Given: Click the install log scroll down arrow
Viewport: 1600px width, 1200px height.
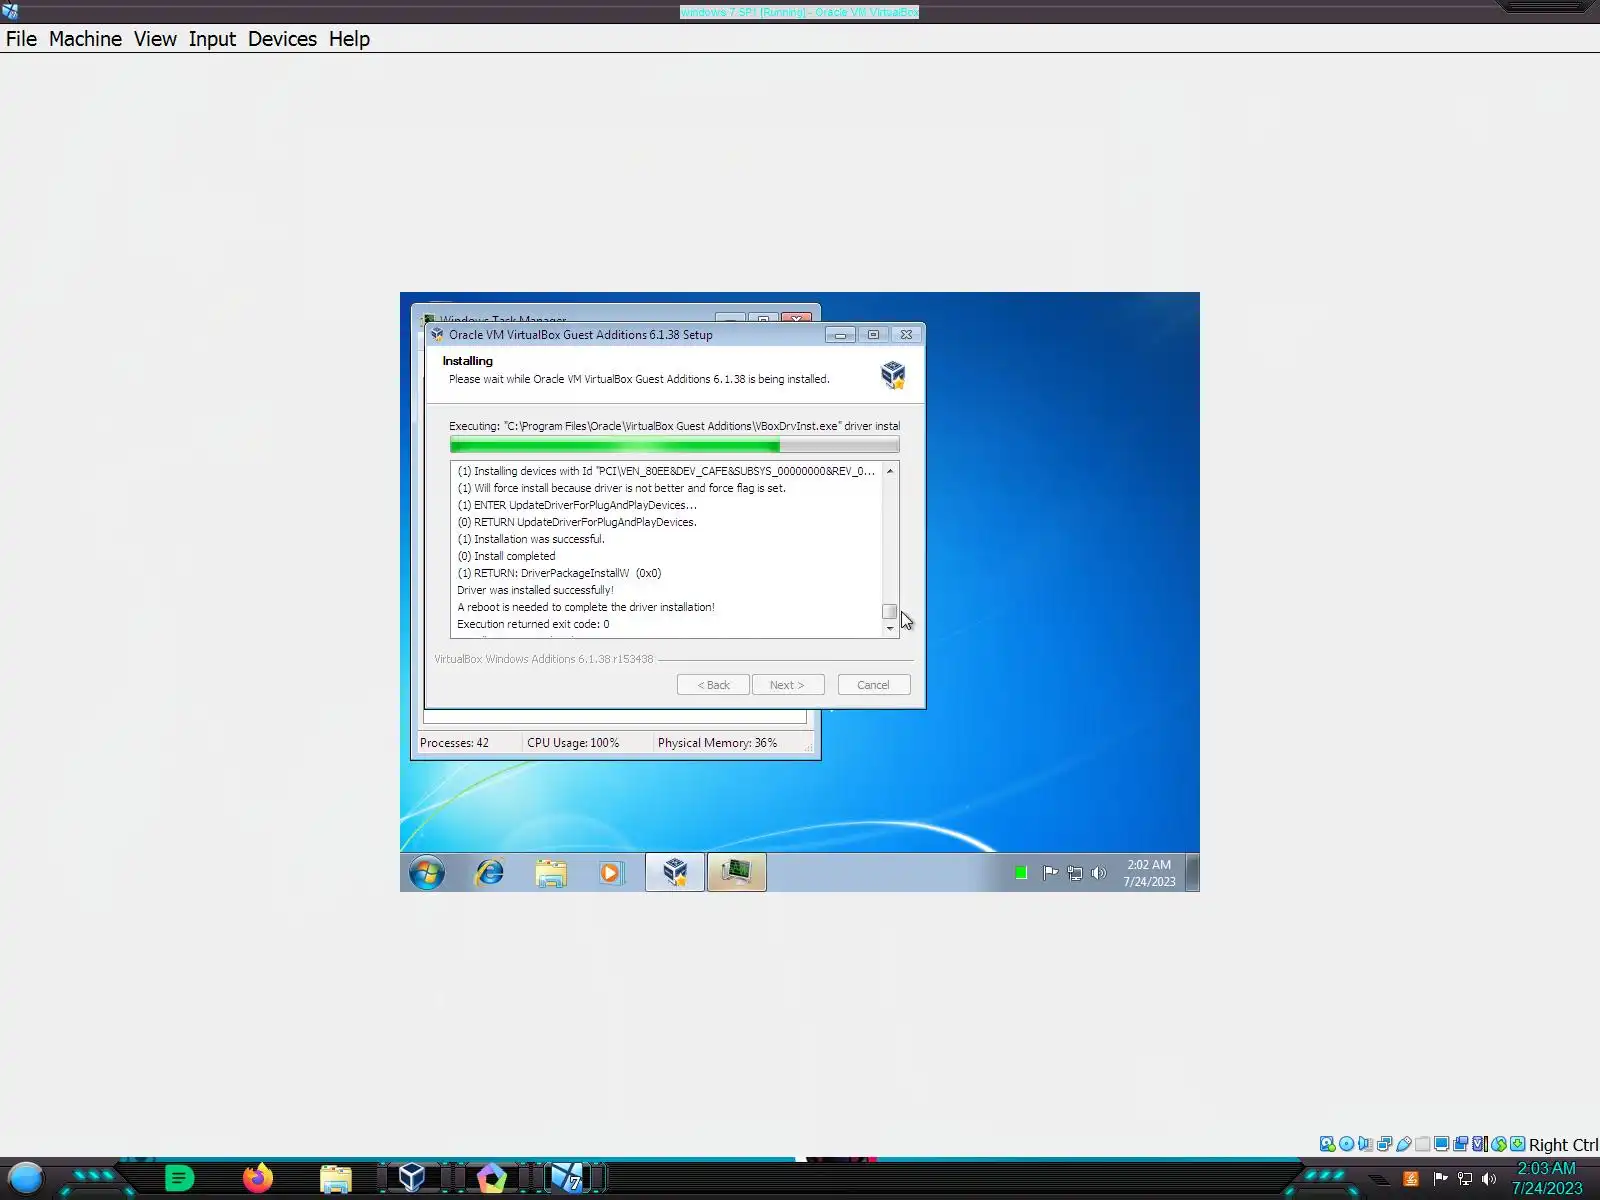Looking at the screenshot, I should click(x=889, y=628).
